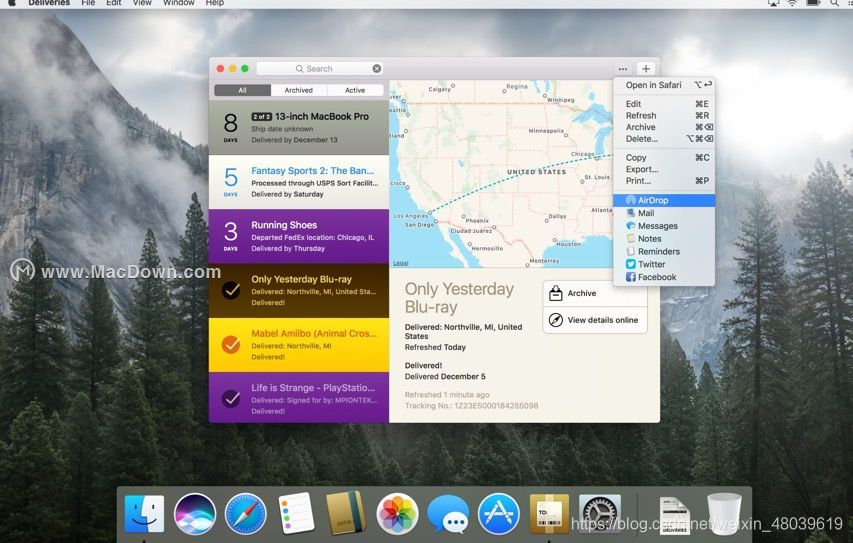Choose Open in Safari menu item
The image size is (853, 543).
pos(664,85)
